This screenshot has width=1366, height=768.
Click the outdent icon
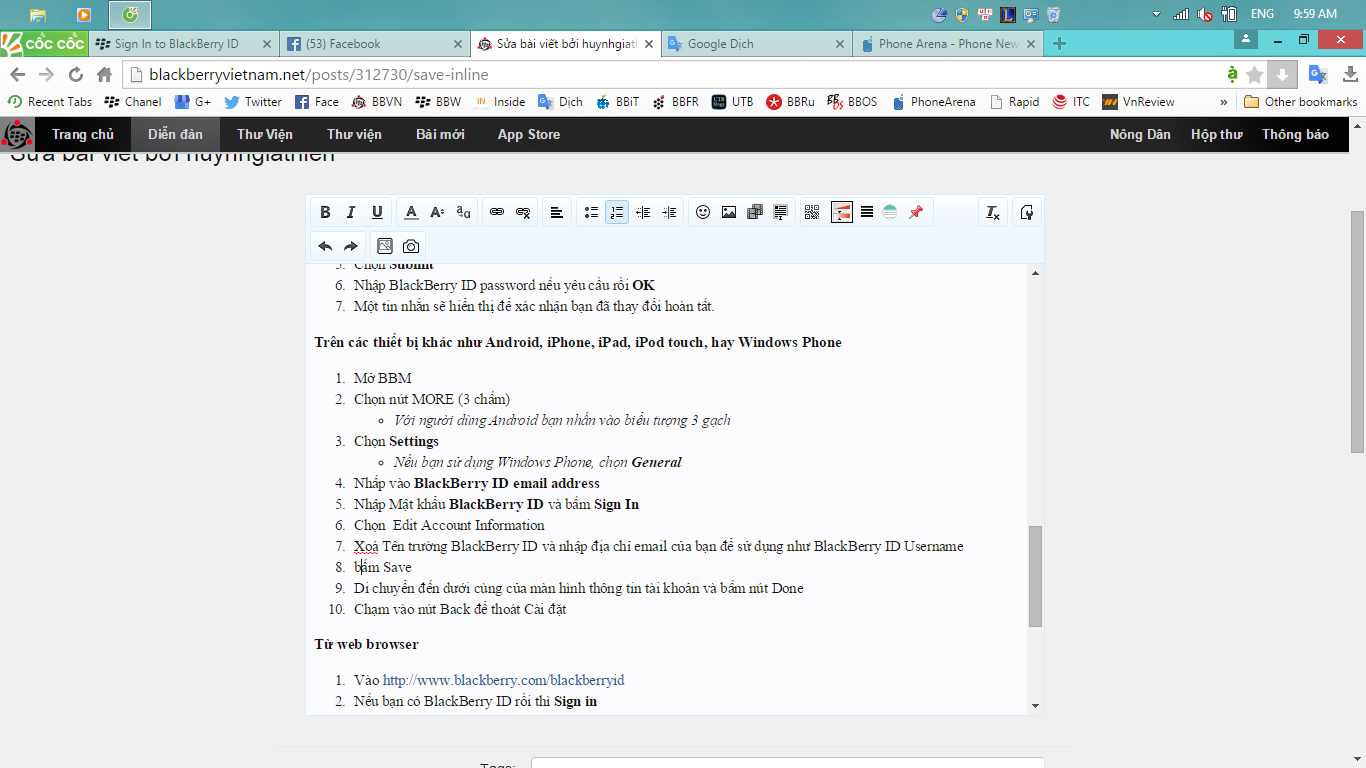(643, 212)
